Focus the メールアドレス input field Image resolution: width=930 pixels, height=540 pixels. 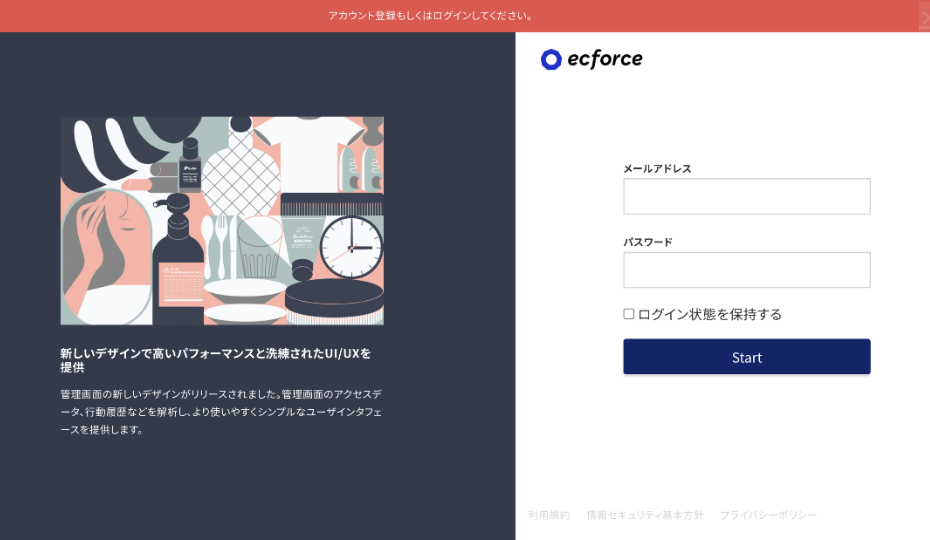coord(747,196)
